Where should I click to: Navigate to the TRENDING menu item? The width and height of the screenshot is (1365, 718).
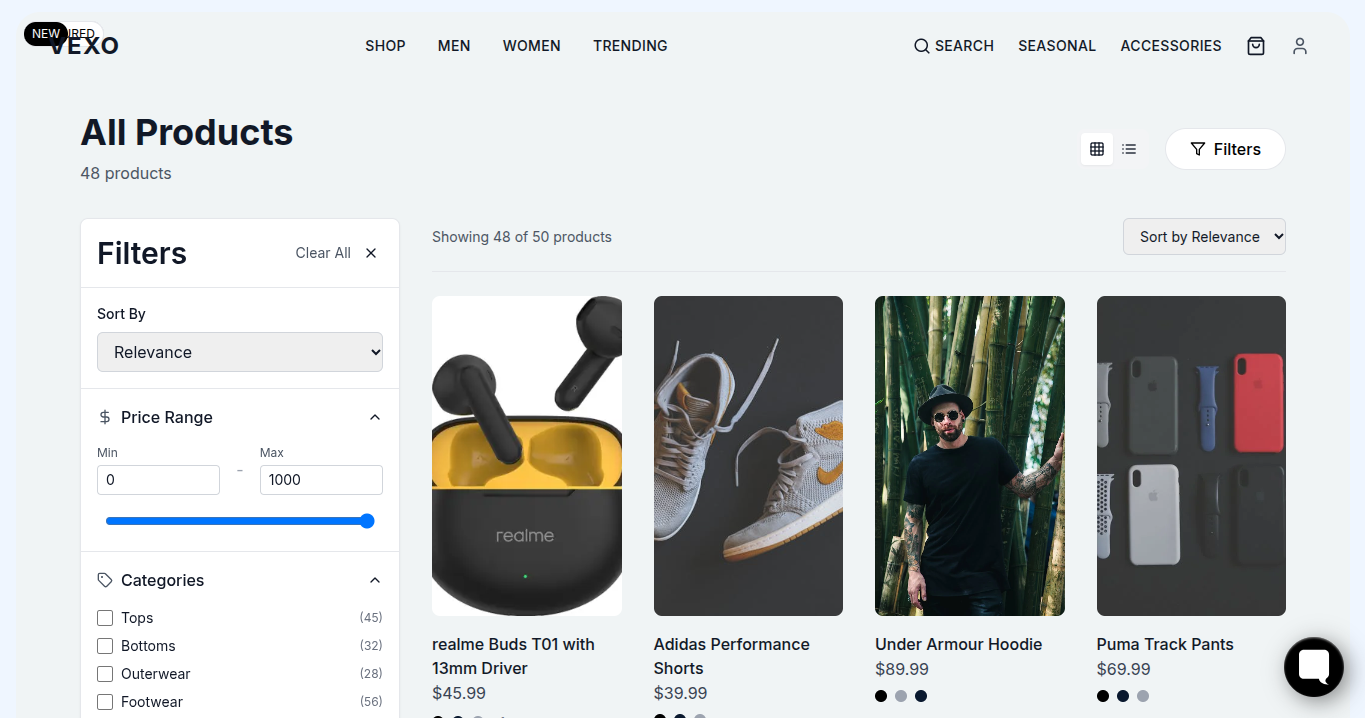click(x=630, y=46)
